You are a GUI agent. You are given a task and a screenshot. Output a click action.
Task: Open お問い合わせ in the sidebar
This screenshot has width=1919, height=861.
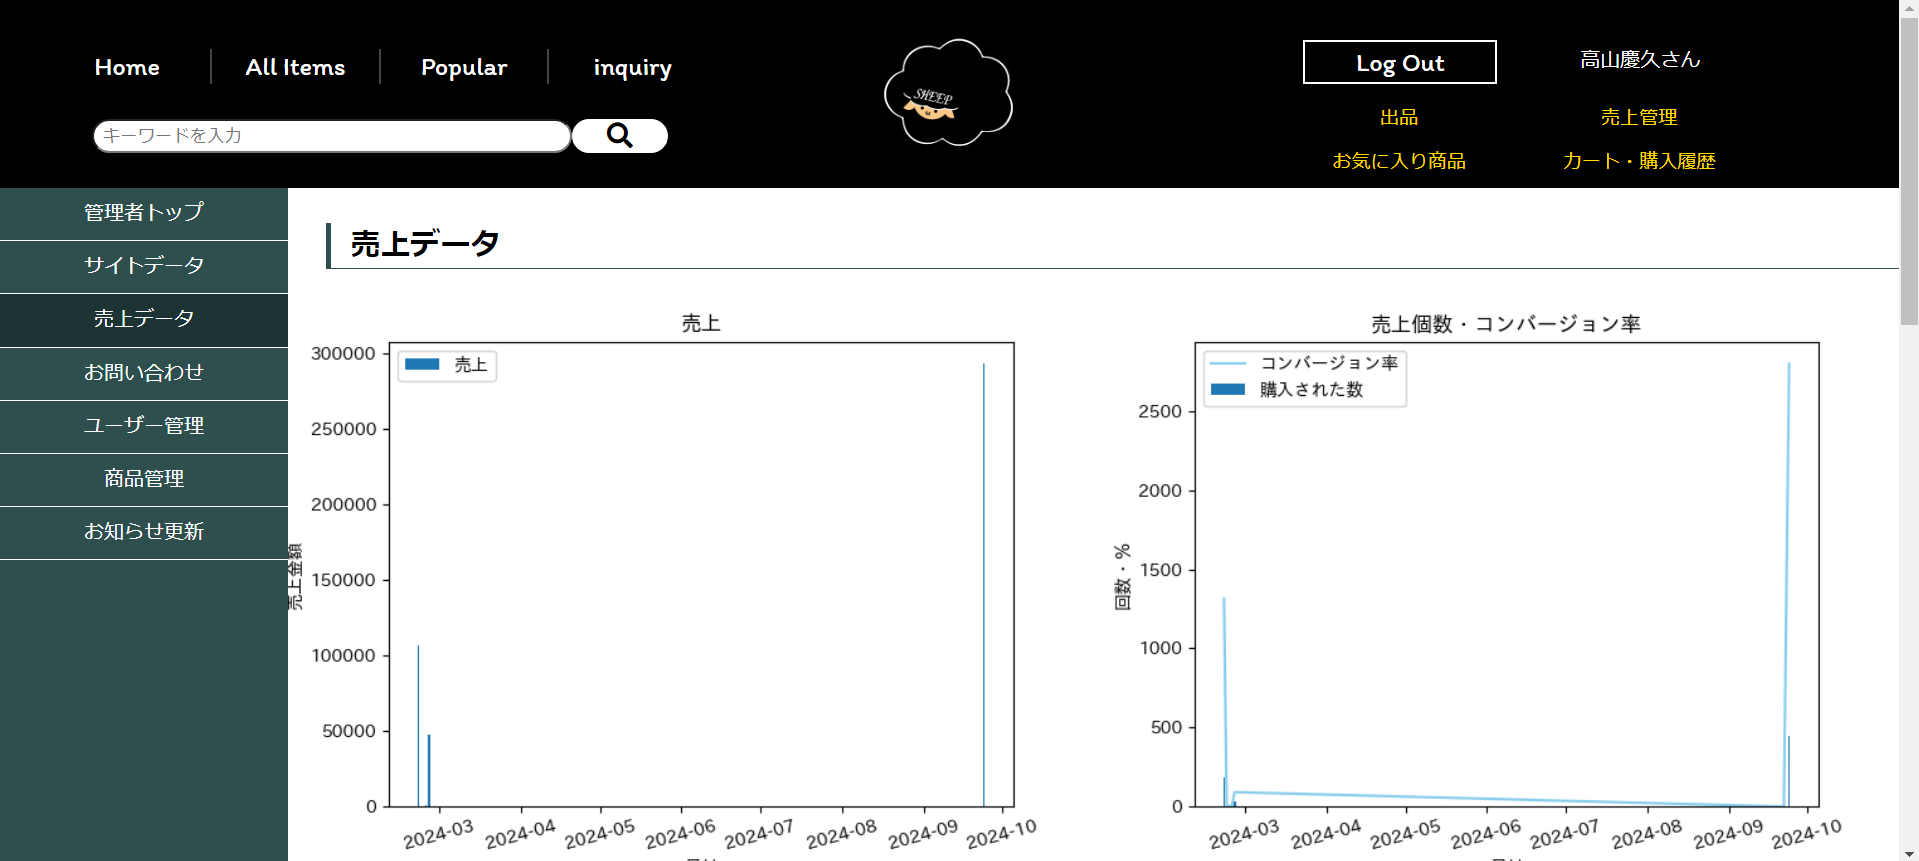click(x=144, y=373)
